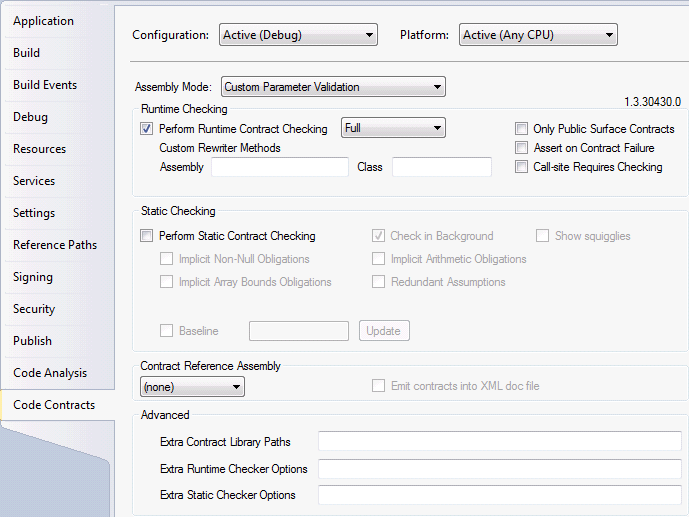The image size is (689, 517).
Task: Switch to the Signing tab
Action: click(33, 277)
